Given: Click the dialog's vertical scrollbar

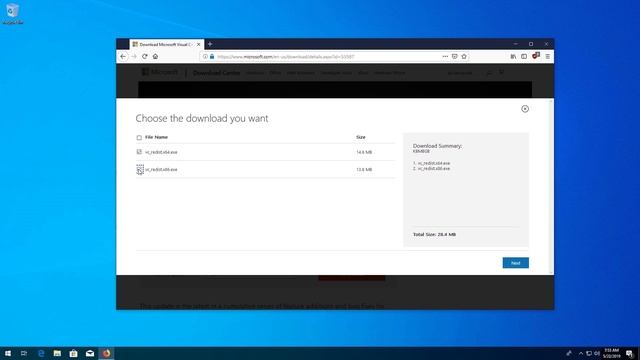Looking at the screenshot, I should point(551,187).
